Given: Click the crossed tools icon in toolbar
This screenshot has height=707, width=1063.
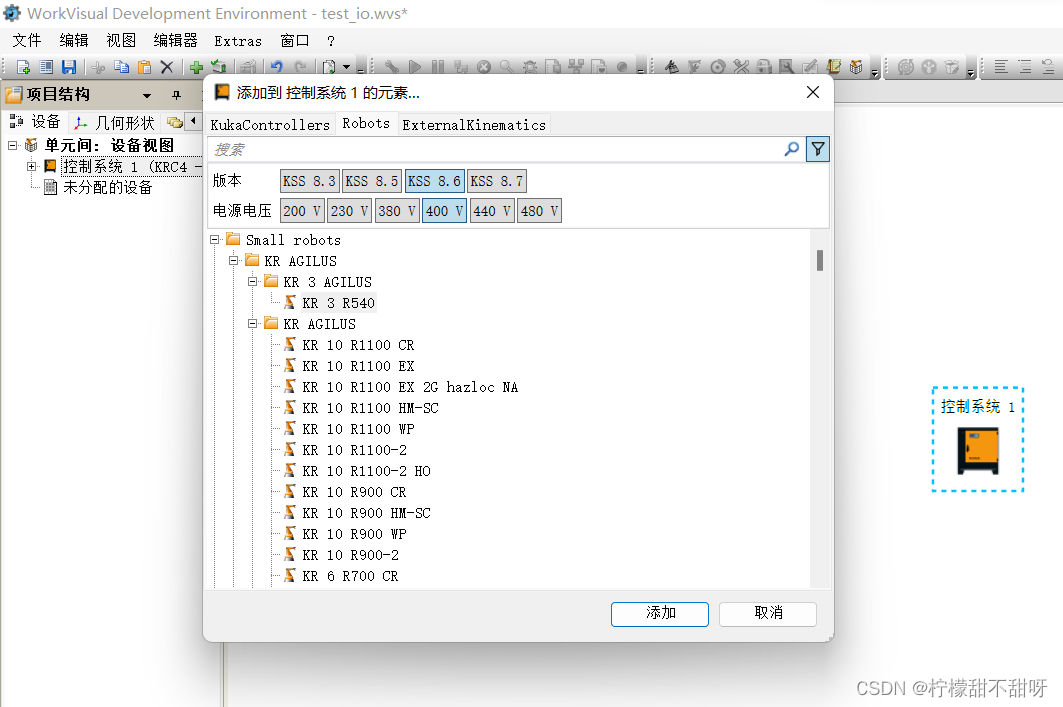Looking at the screenshot, I should (741, 67).
